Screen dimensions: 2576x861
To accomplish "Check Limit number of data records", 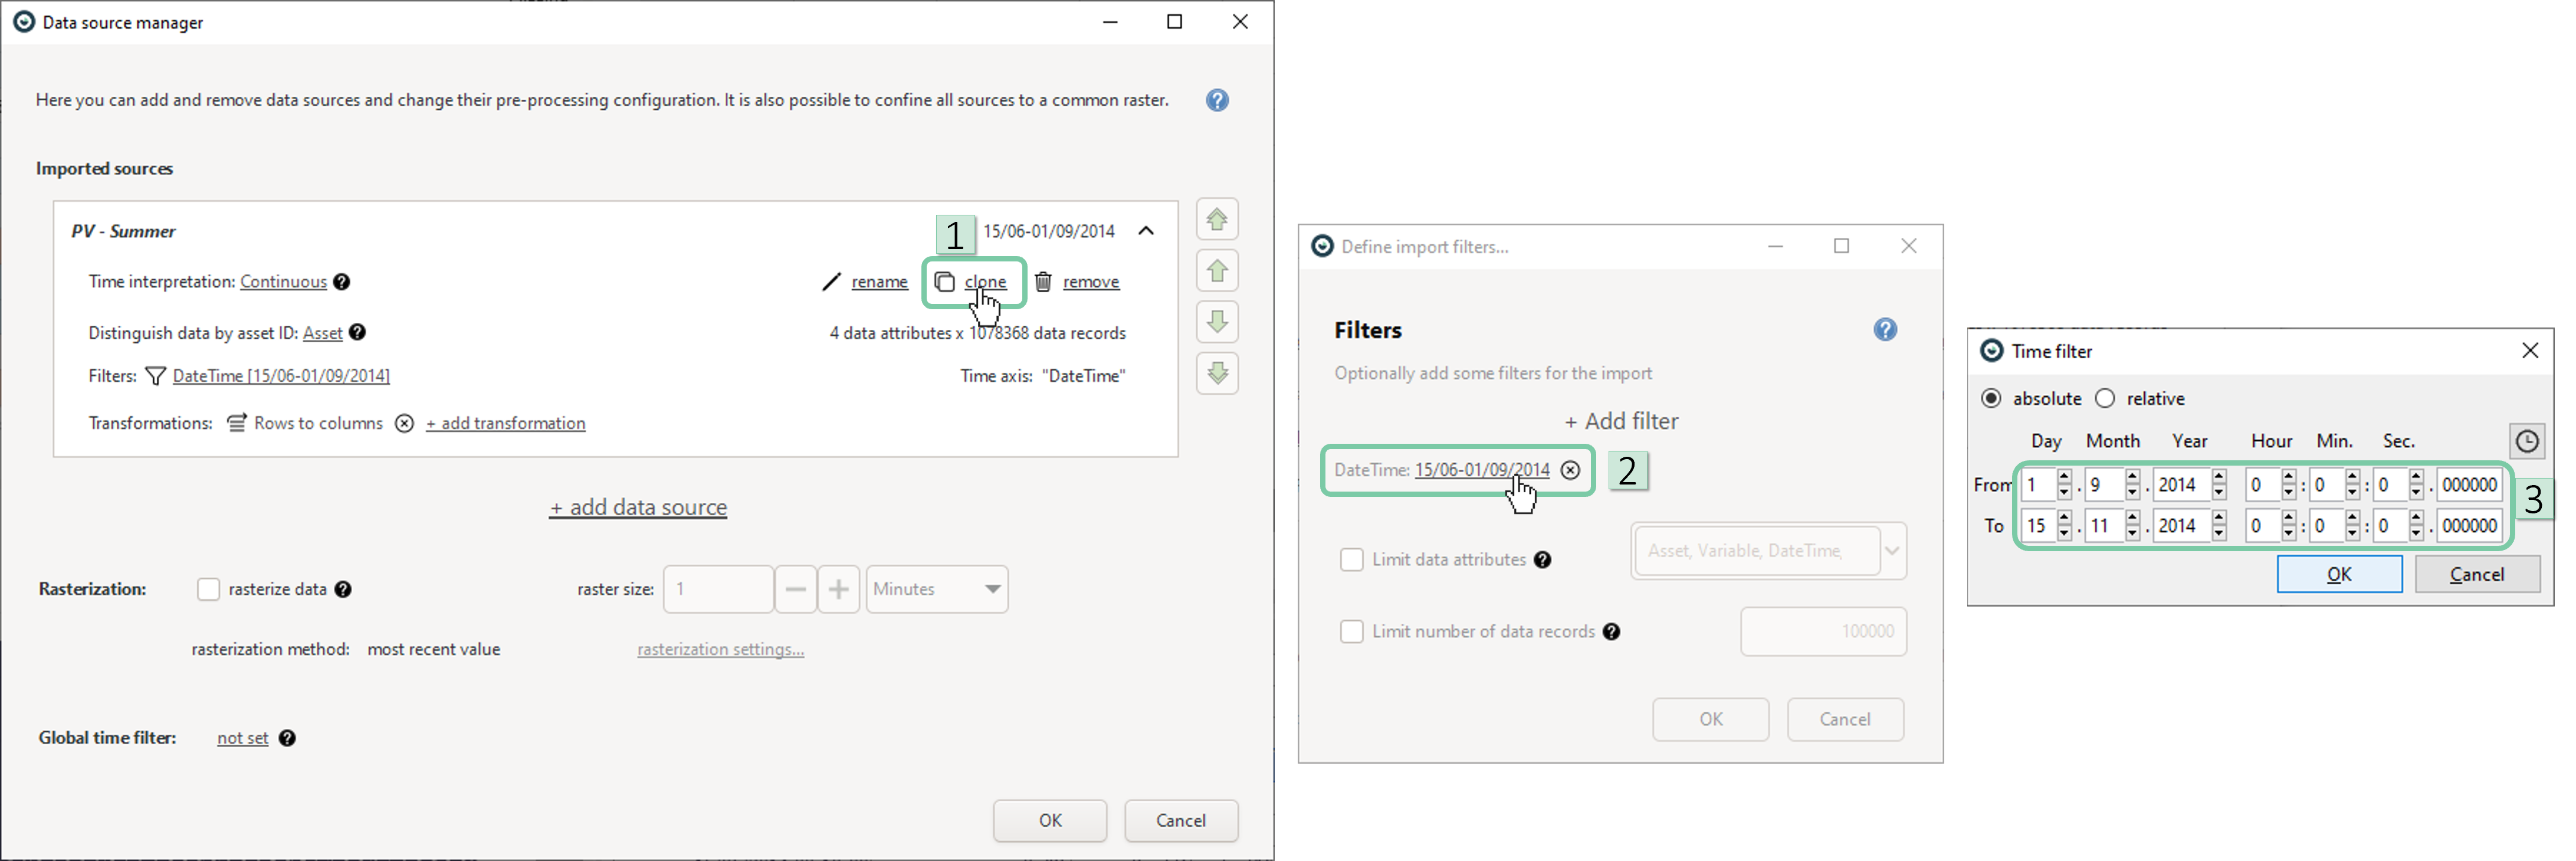I will pos(1351,632).
